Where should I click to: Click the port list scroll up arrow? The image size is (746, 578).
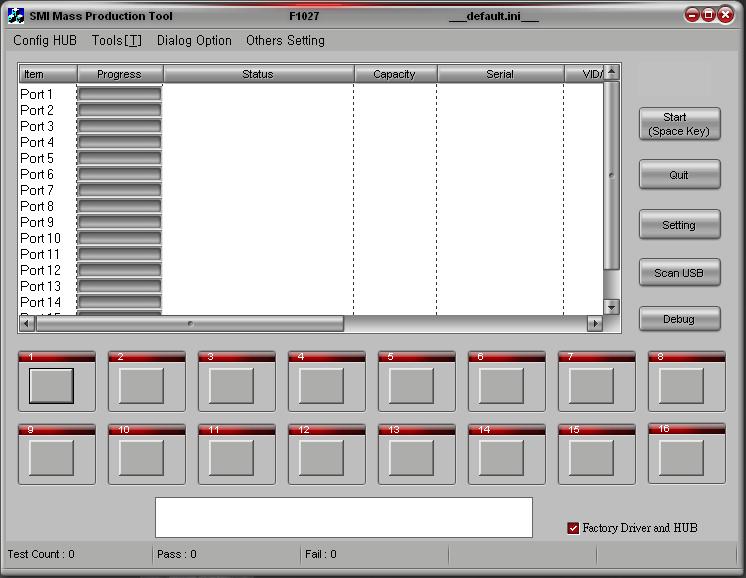coord(611,72)
